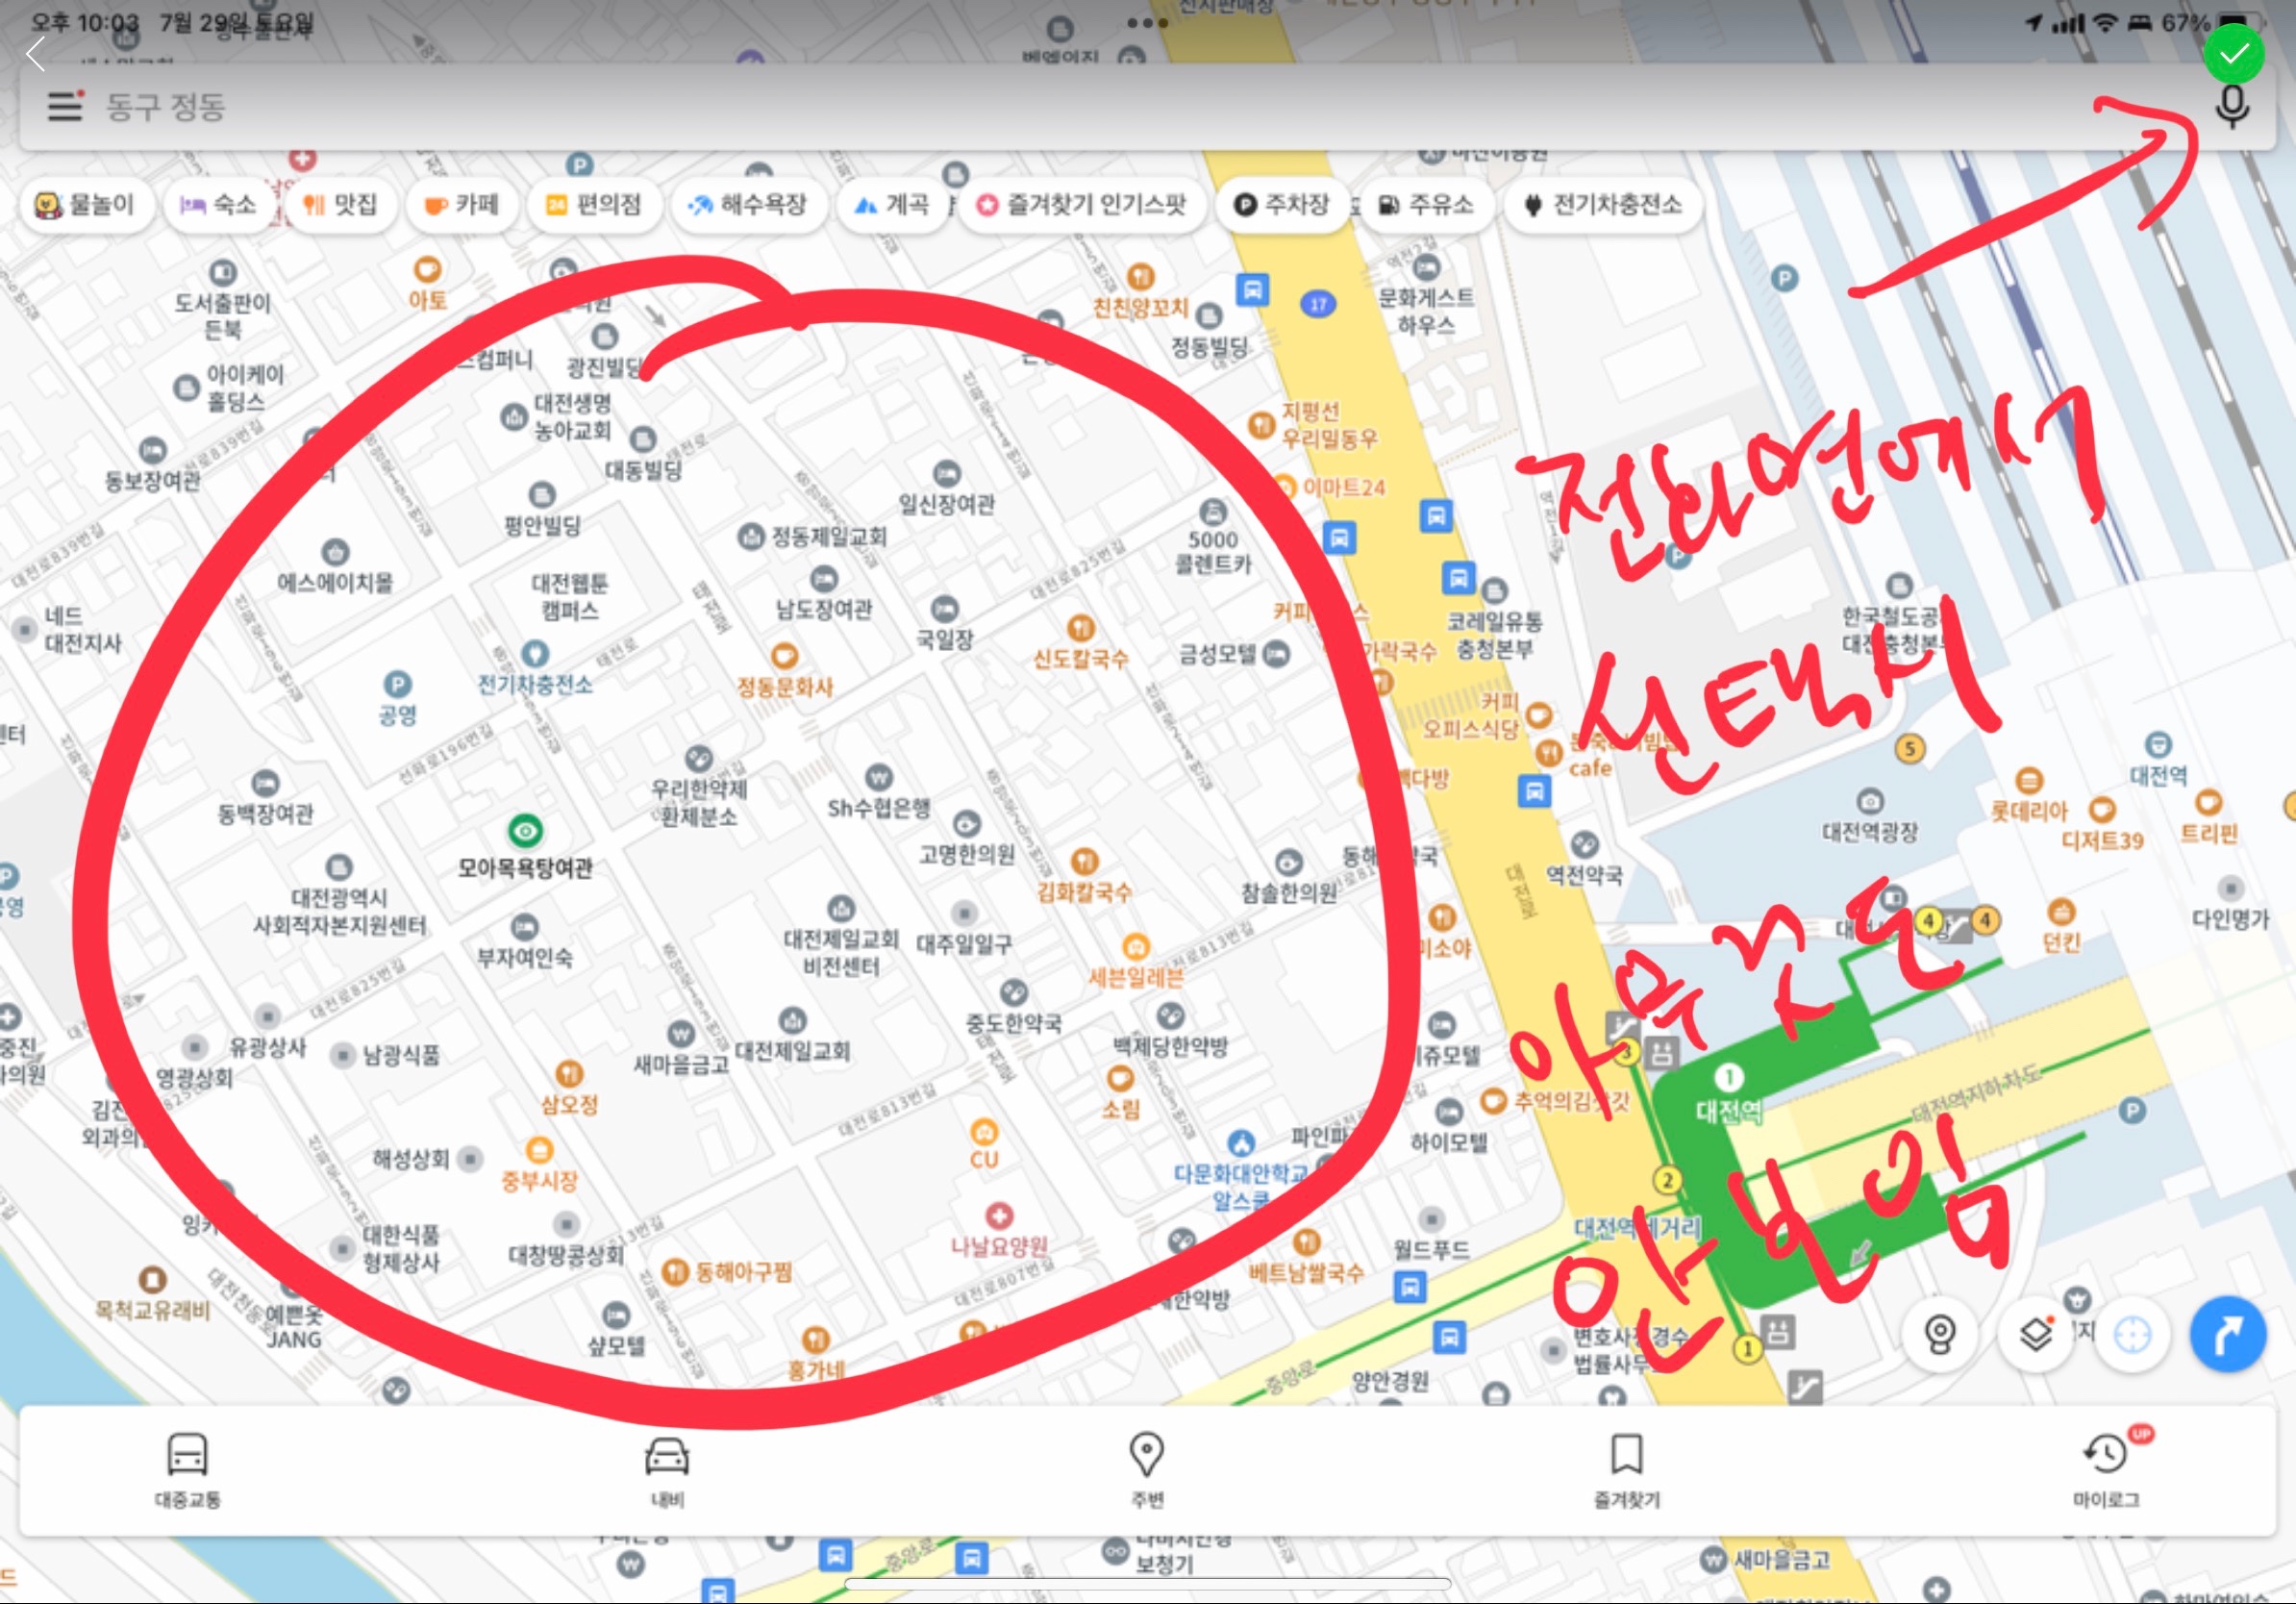2296x1604 pixels.
Task: Go back with the left chevron arrow
Action: pos(36,55)
